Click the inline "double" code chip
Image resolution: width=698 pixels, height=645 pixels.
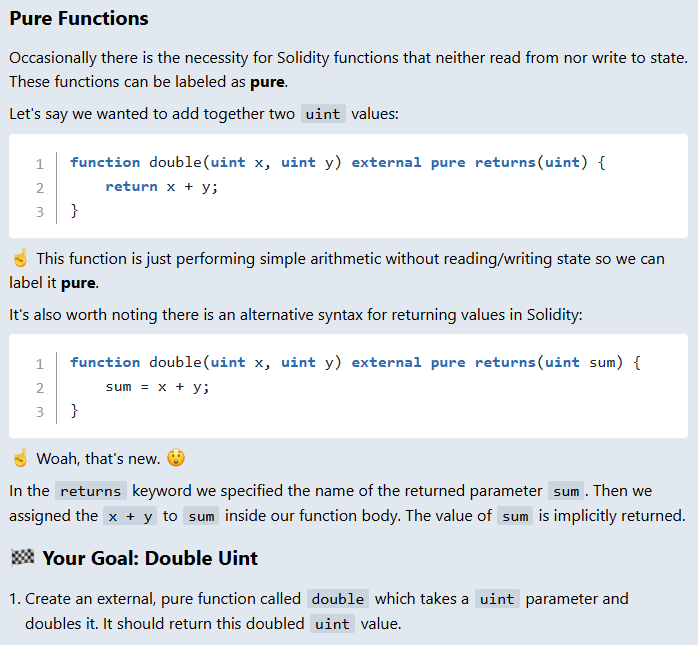coord(338,599)
